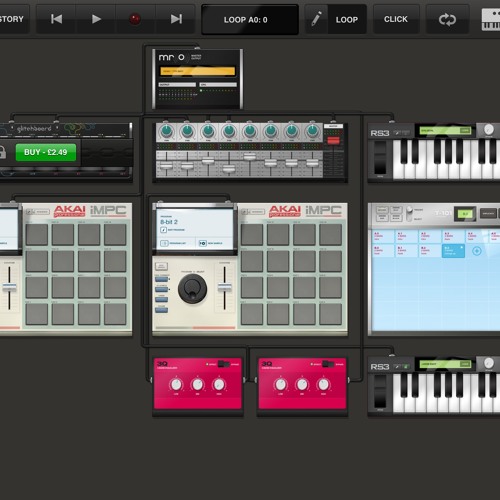
Task: Flip the bypass switch on the left 3Q pedal
Action: point(224,364)
